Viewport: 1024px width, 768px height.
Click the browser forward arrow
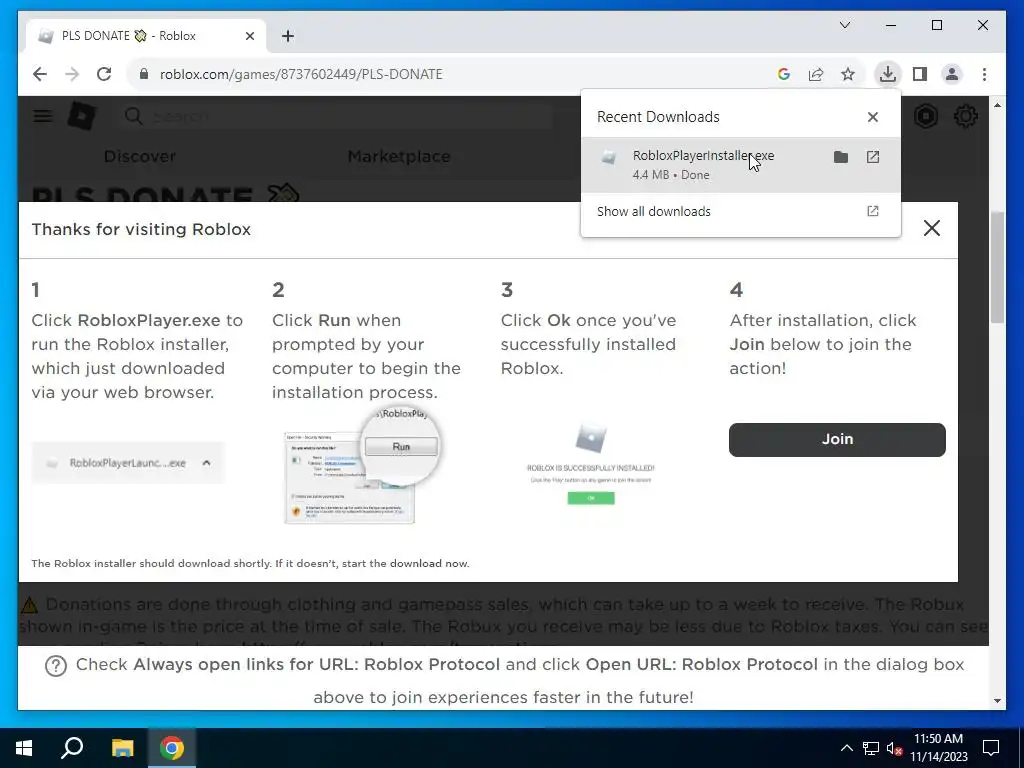(72, 74)
